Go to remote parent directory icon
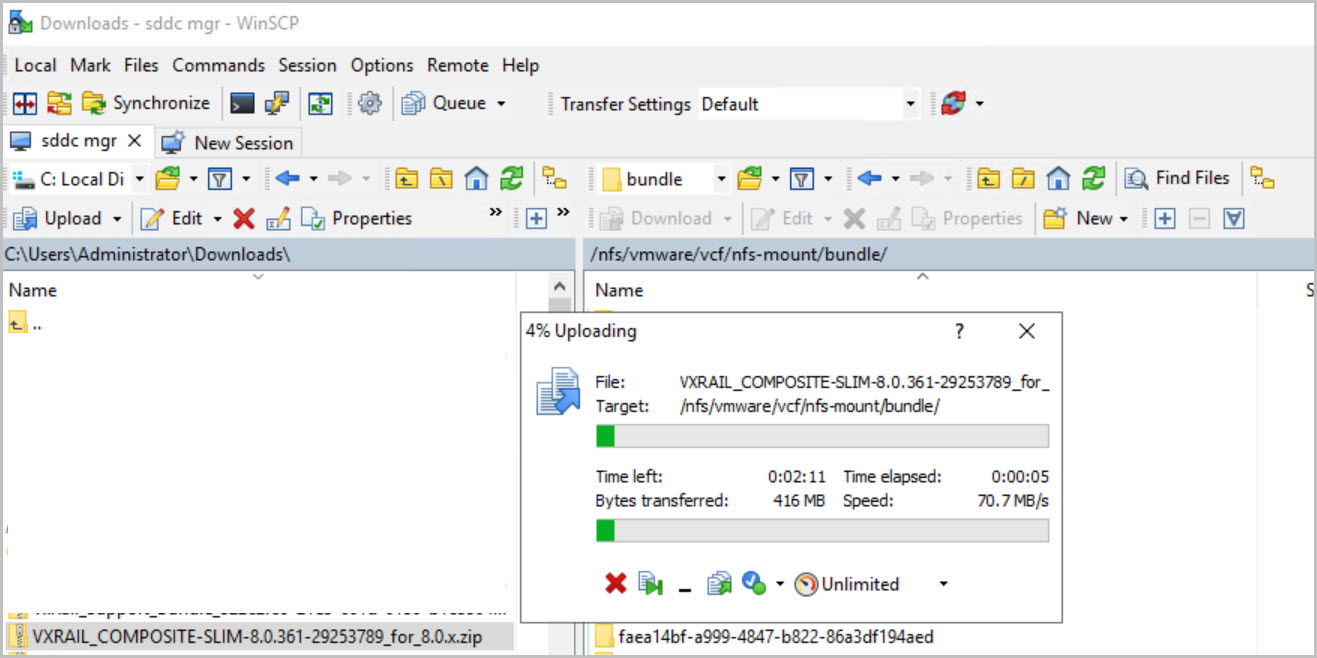This screenshot has width=1317, height=658. [x=987, y=179]
